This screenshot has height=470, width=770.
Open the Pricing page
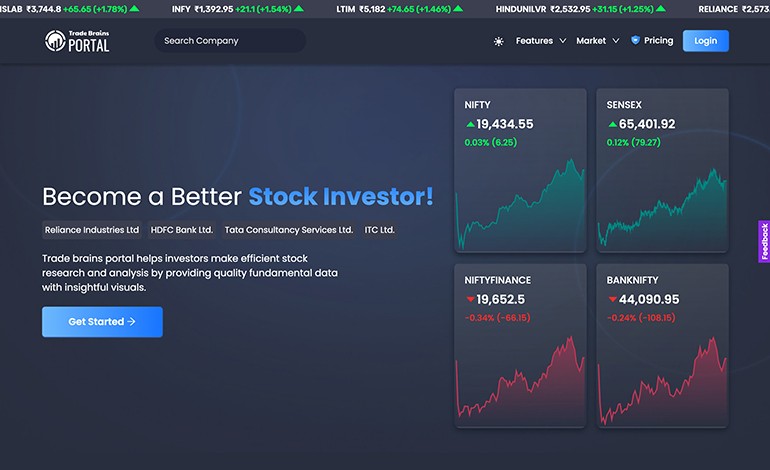tap(659, 40)
